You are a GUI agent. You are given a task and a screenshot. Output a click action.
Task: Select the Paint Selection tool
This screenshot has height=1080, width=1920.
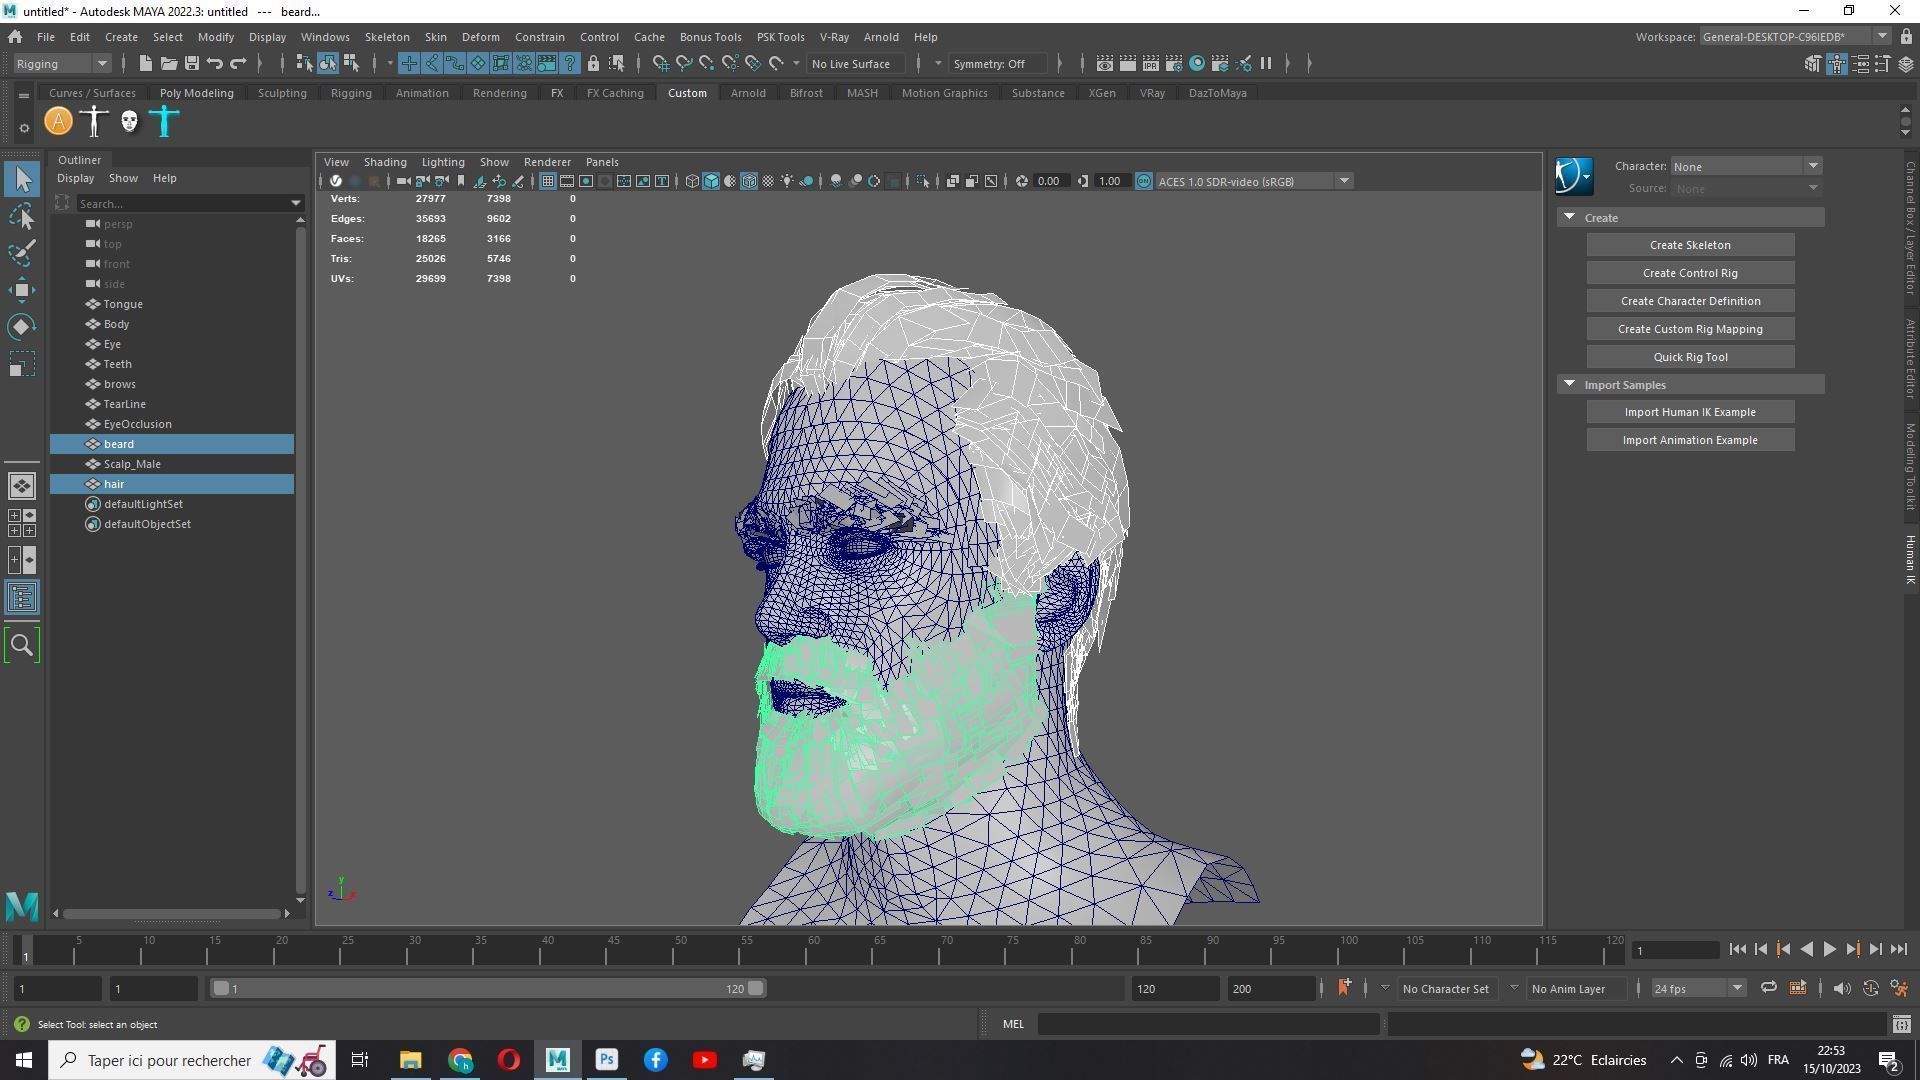(22, 253)
